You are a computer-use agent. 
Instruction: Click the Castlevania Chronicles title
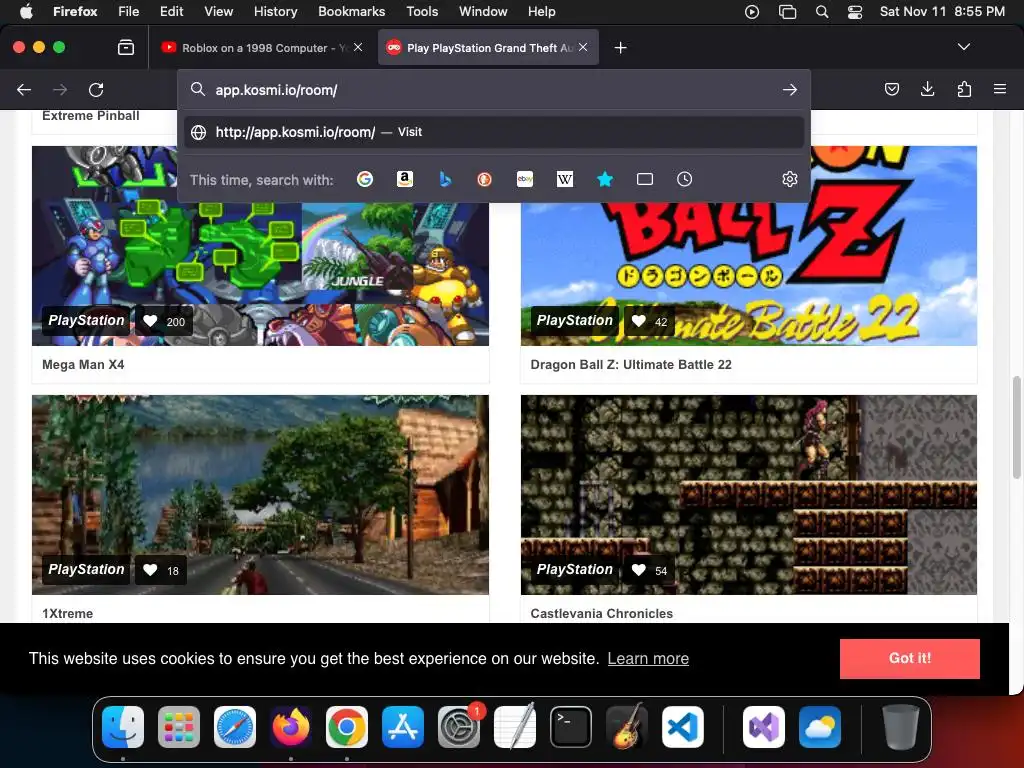pos(601,613)
